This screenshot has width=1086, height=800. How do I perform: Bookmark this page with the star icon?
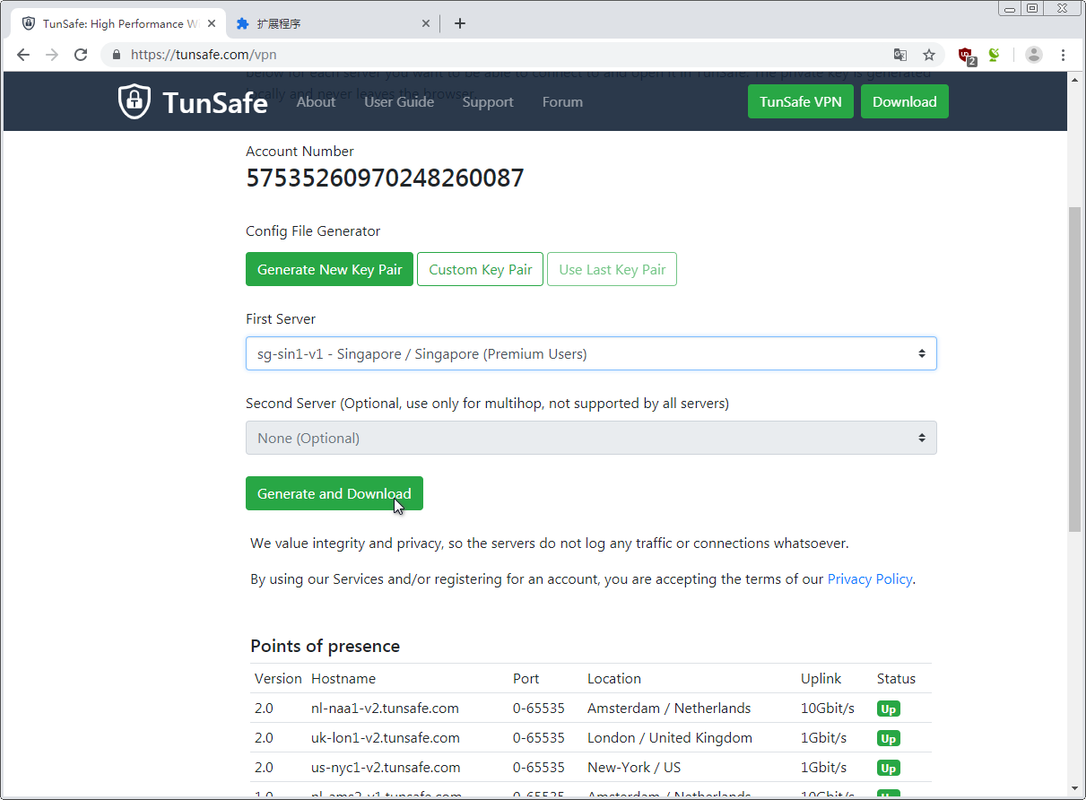[929, 55]
